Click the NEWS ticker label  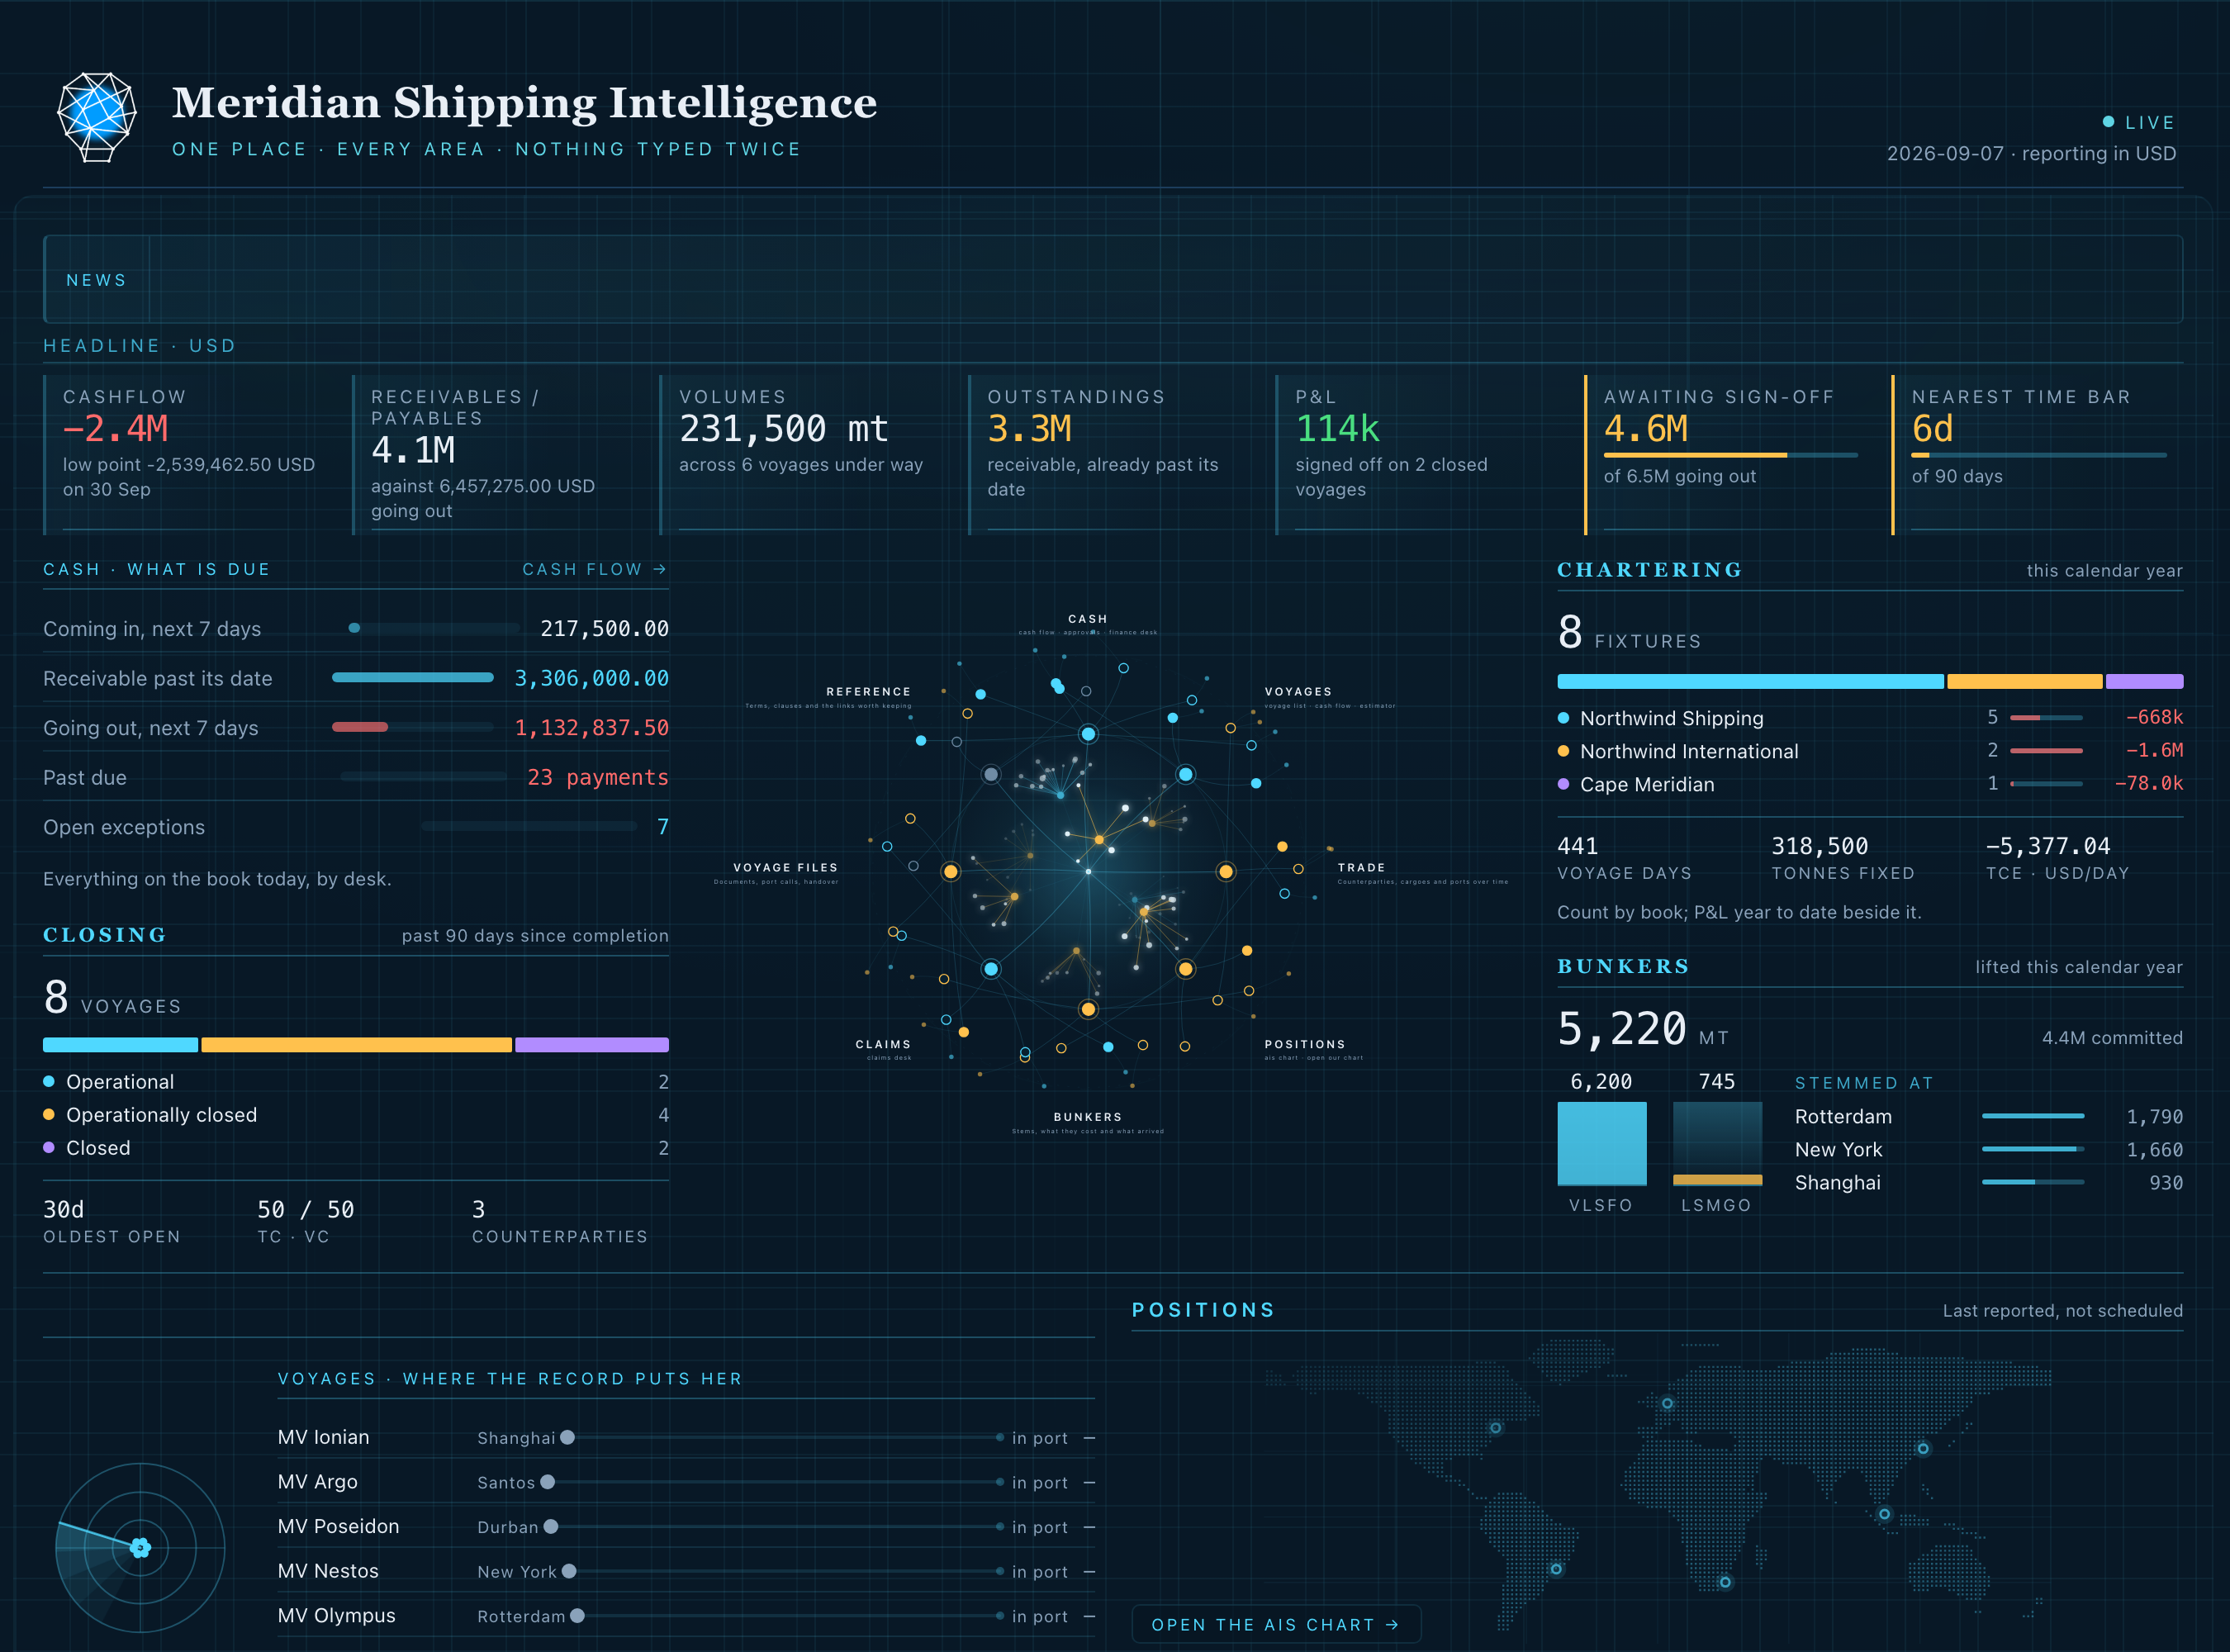coord(96,280)
